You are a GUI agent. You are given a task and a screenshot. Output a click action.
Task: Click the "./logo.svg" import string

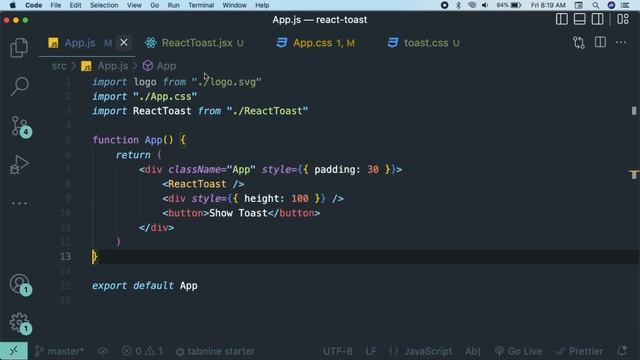pyautogui.click(x=227, y=82)
